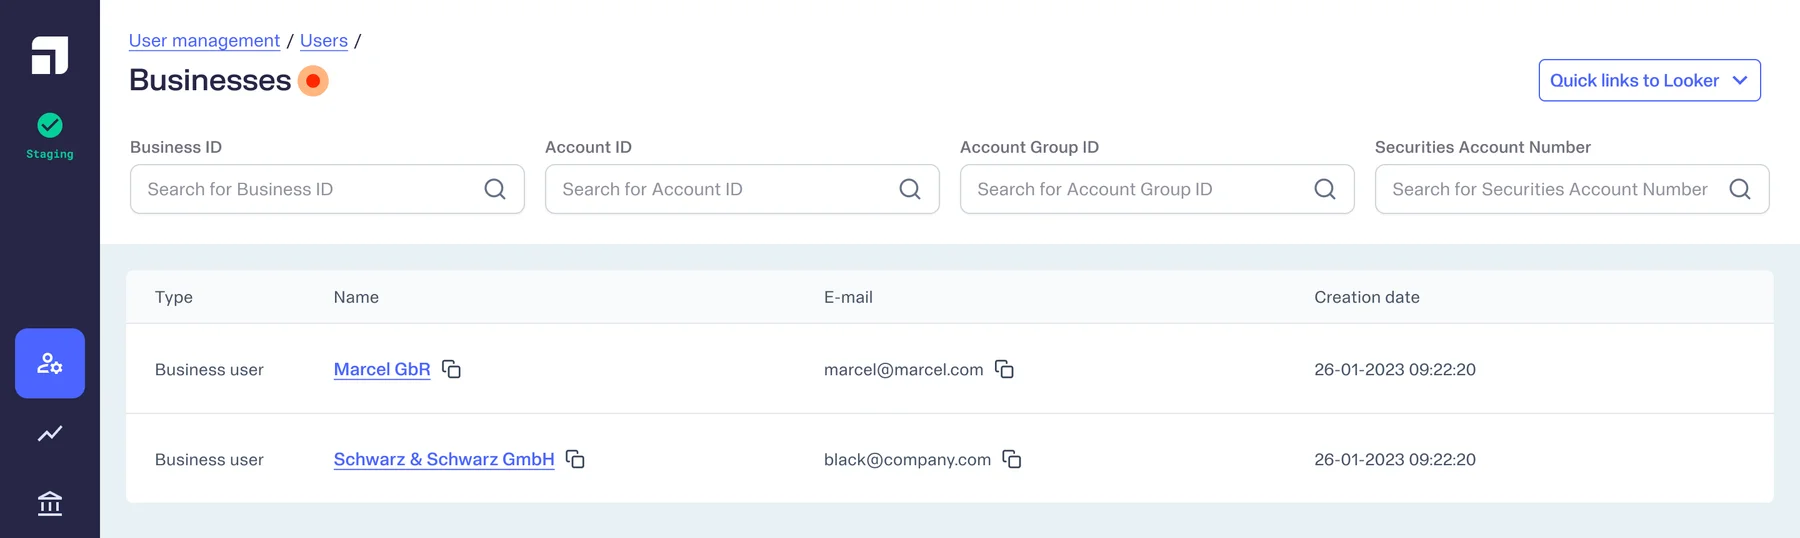1800x538 pixels.
Task: Copy the black@company.com email
Action: [1012, 459]
